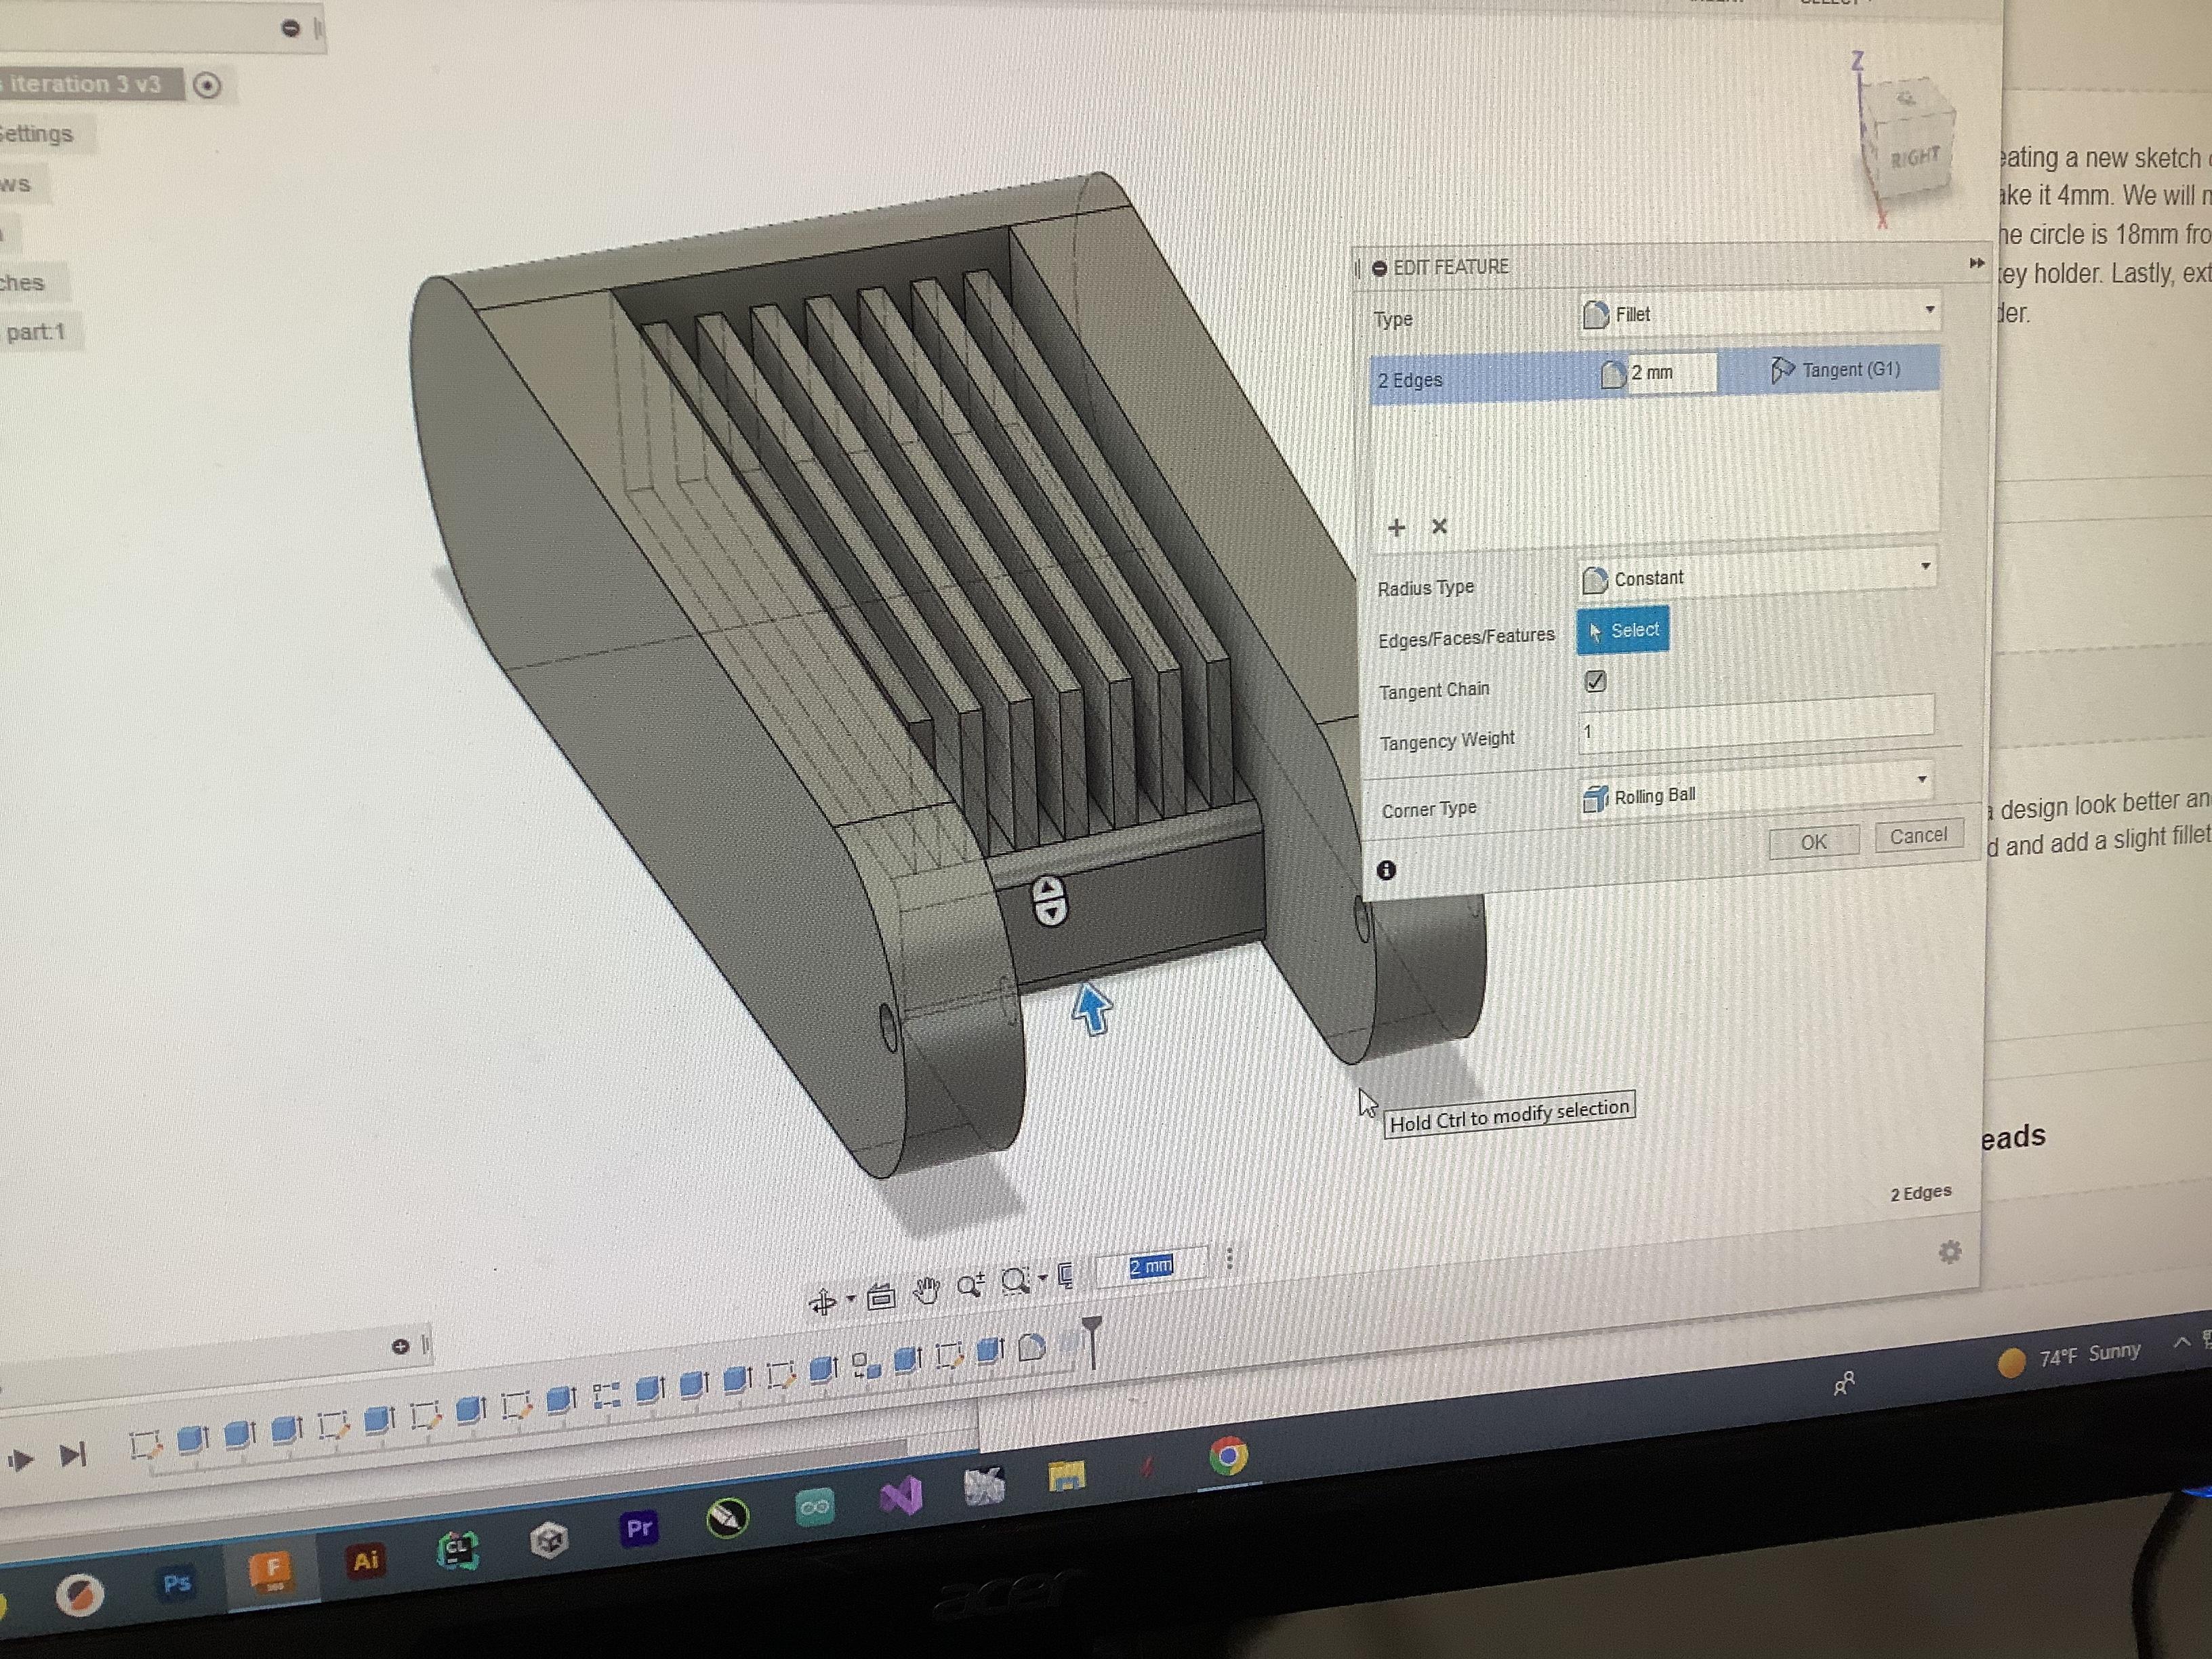
Task: Open File Explorer from the taskbar
Action: point(1067,1476)
